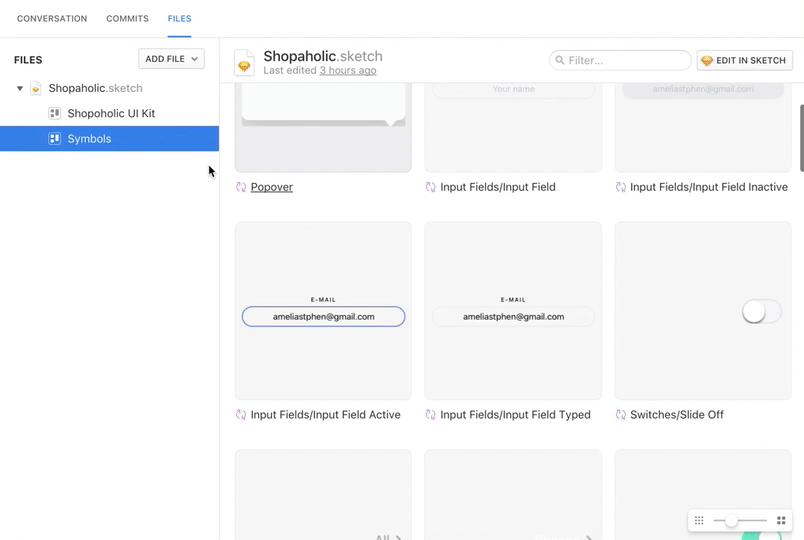
Task: Click symbol icon beside Switches/Slide Off
Action: click(621, 415)
